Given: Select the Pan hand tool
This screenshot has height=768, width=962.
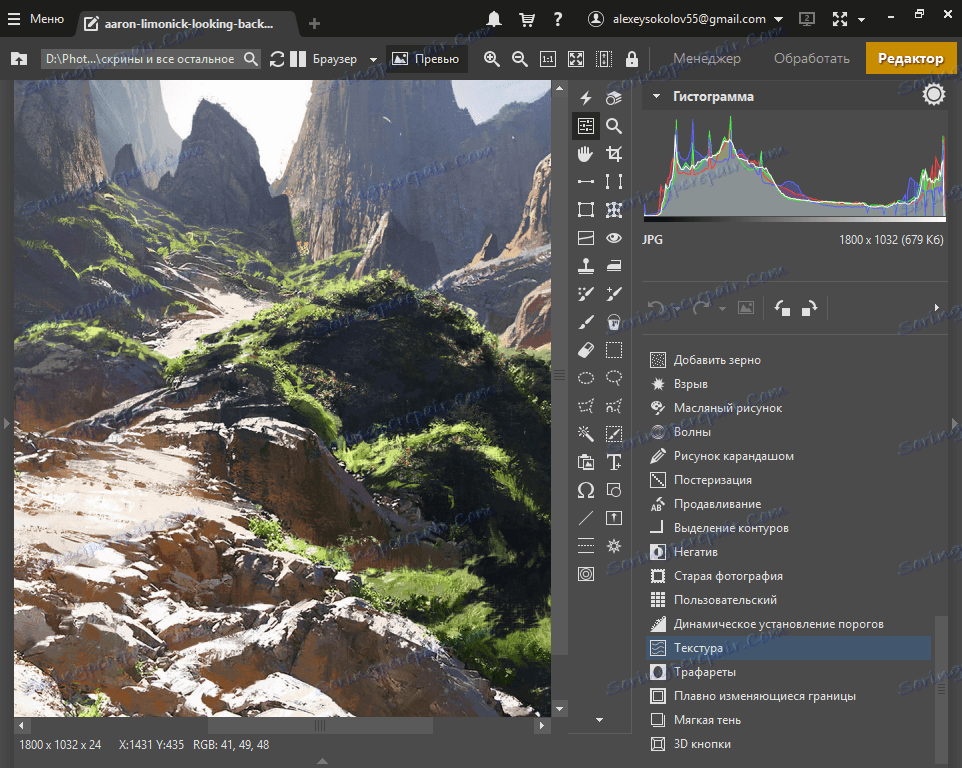Looking at the screenshot, I should click(x=586, y=154).
